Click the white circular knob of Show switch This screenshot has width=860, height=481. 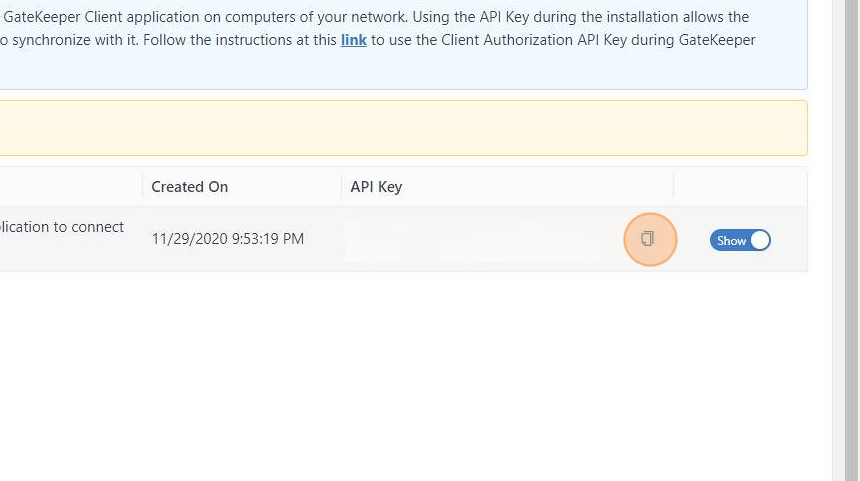tap(760, 240)
